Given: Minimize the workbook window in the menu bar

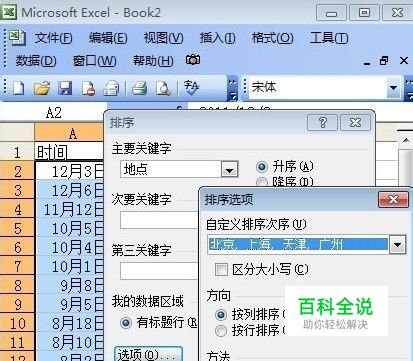Looking at the screenshot, I should (x=367, y=63).
